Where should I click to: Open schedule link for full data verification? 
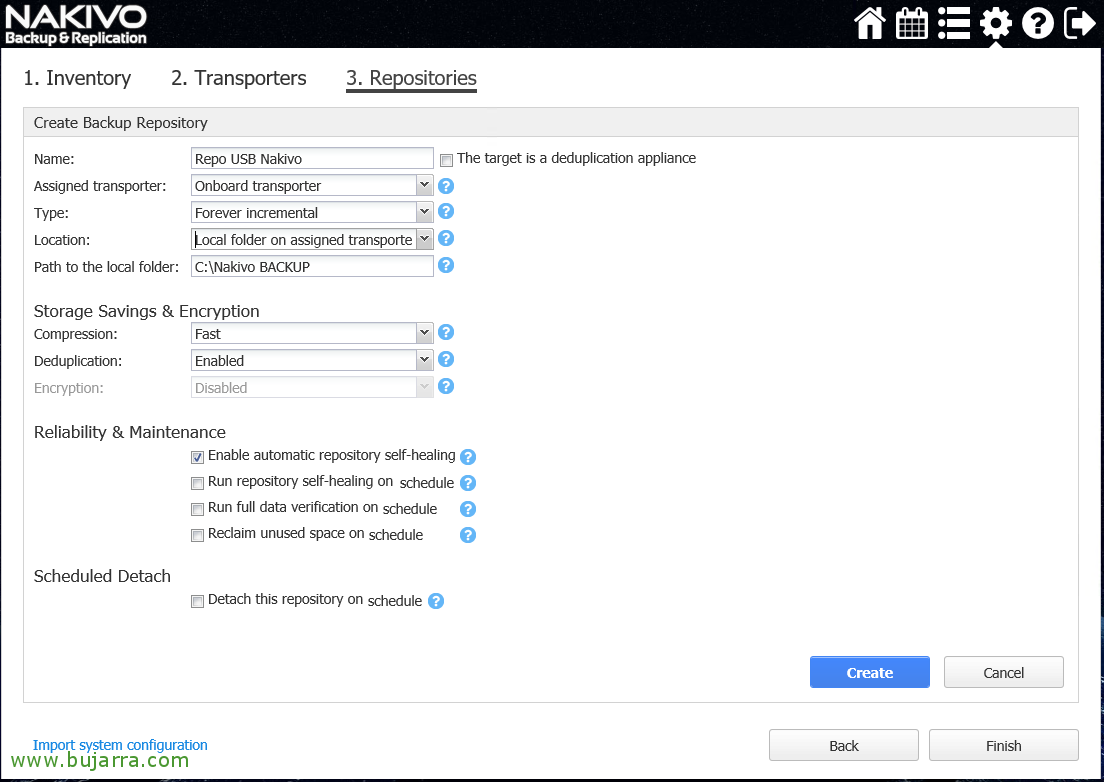[x=410, y=509]
